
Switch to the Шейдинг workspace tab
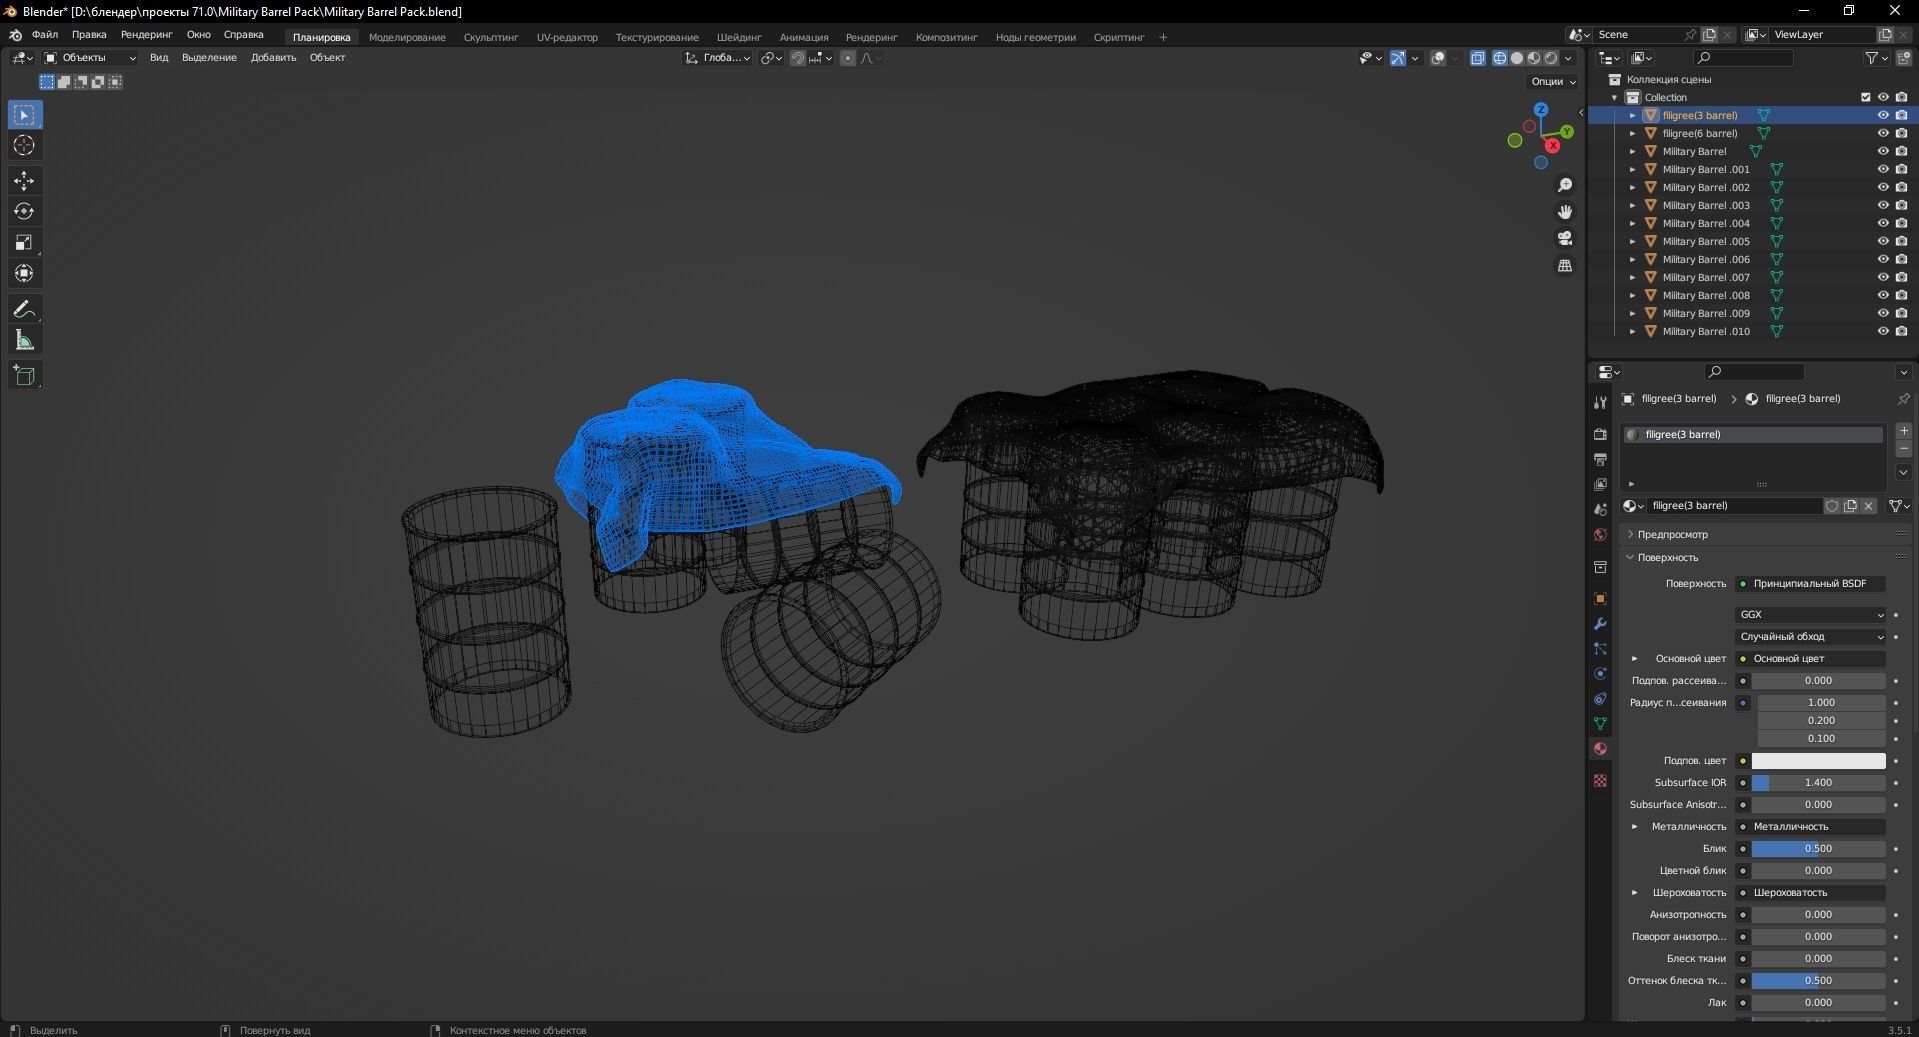click(739, 38)
